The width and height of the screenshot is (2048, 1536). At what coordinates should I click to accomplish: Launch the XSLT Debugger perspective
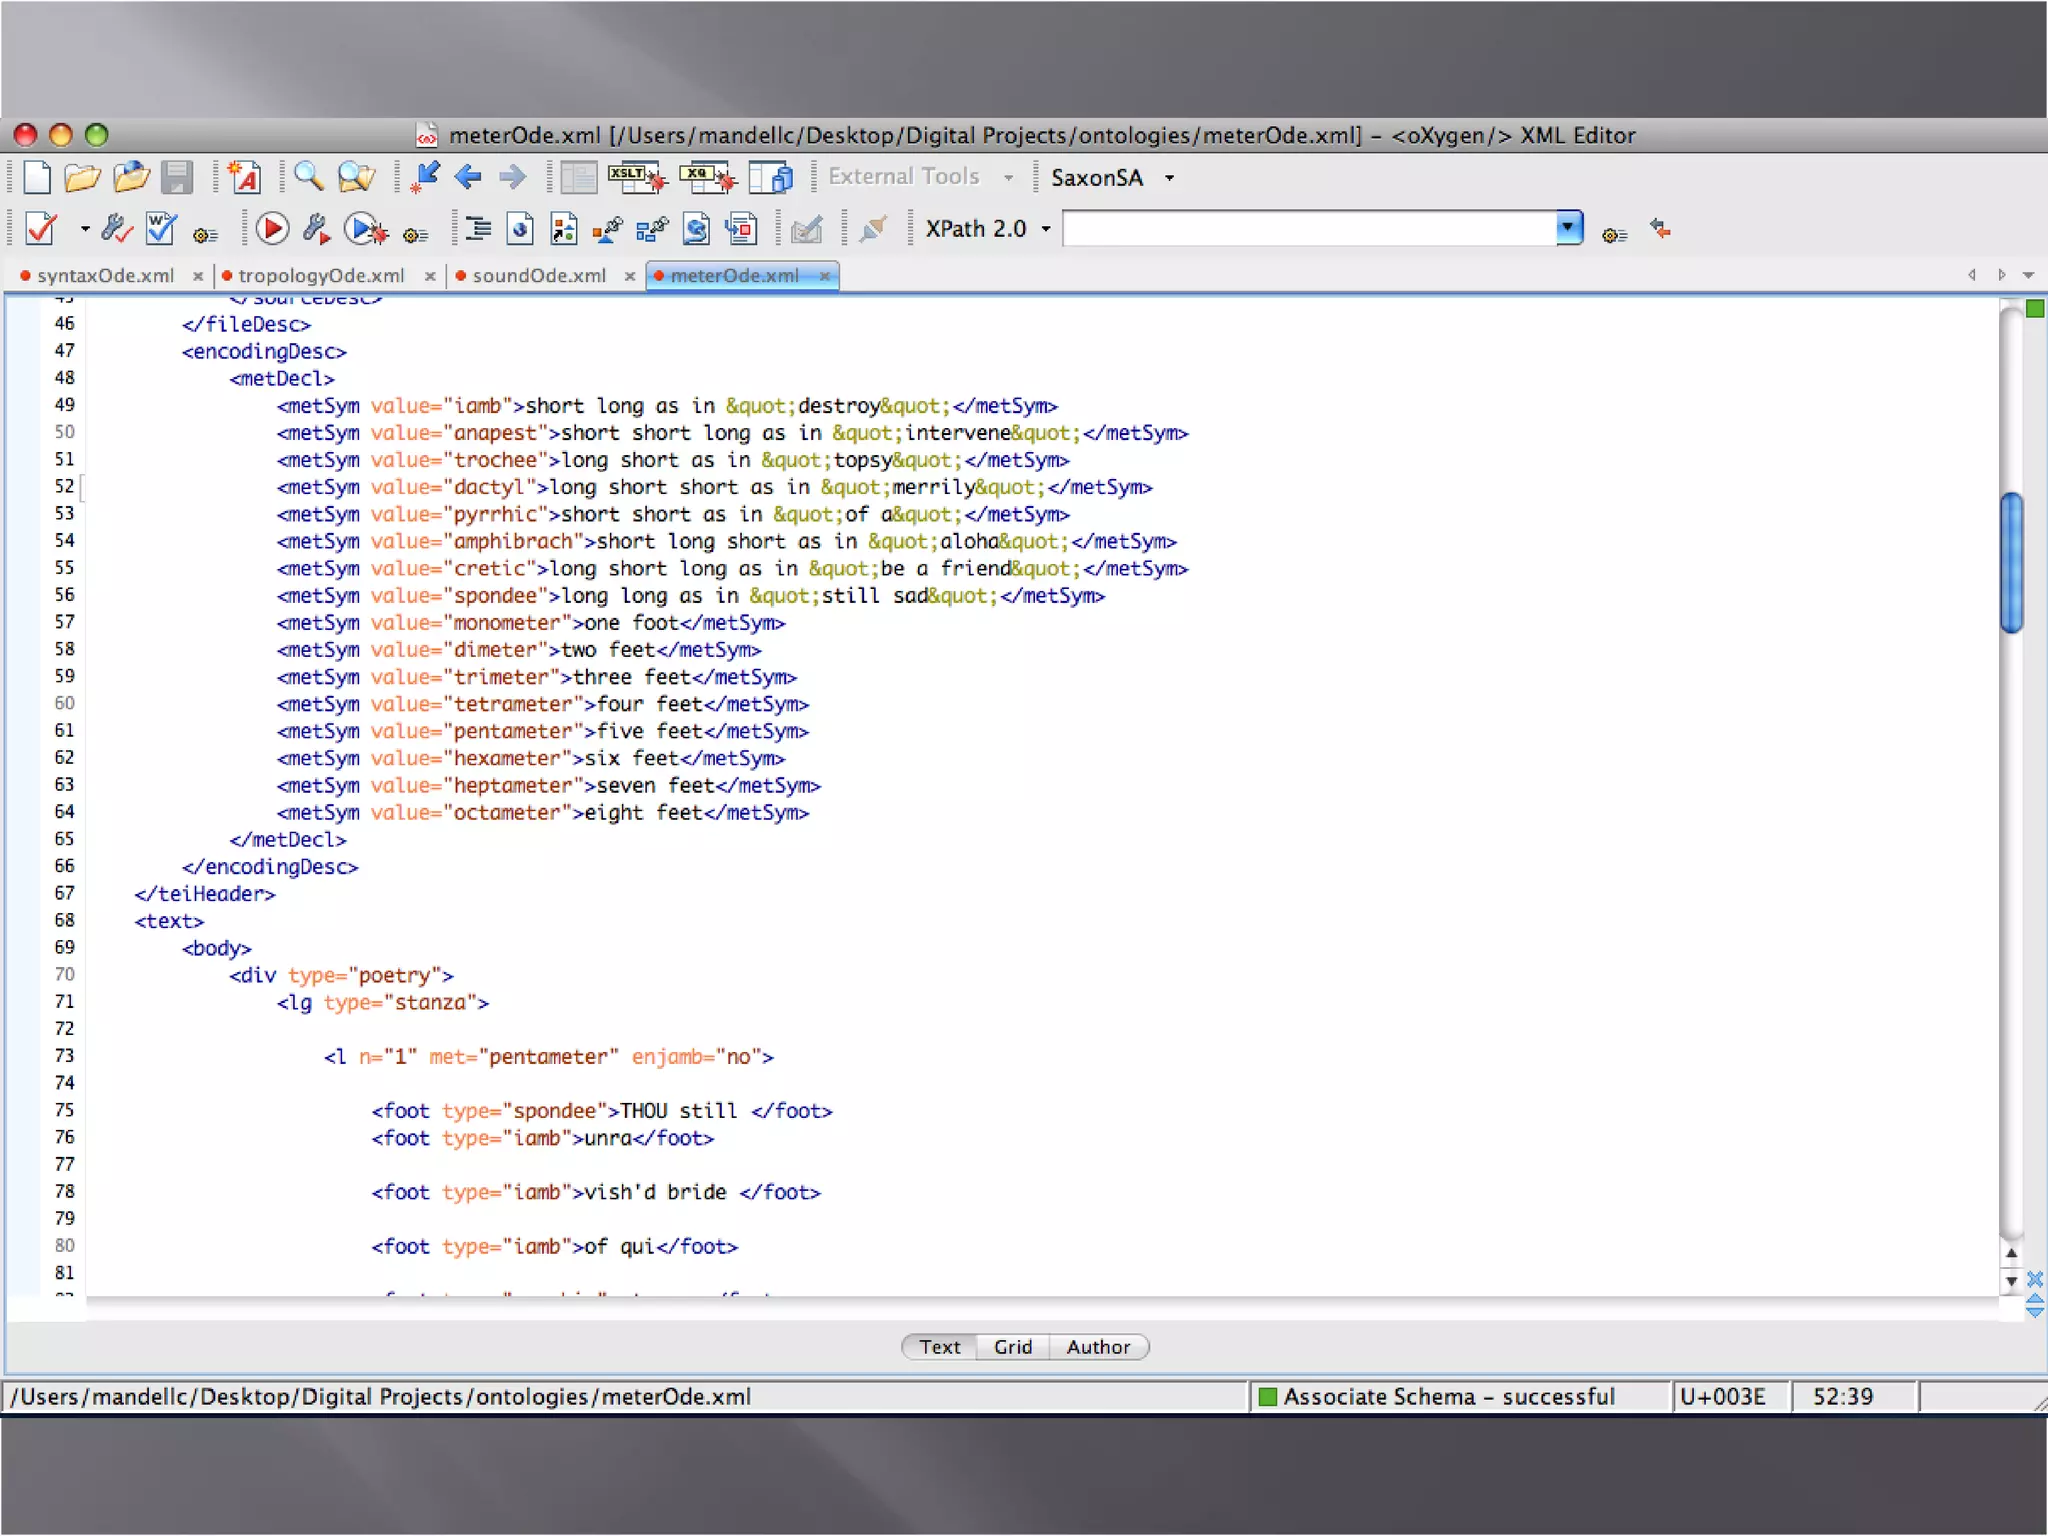pyautogui.click(x=637, y=177)
